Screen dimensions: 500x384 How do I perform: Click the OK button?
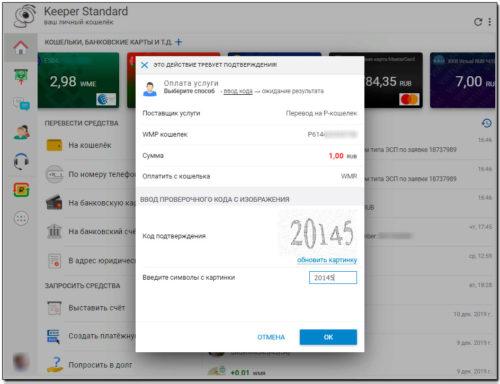pyautogui.click(x=328, y=337)
